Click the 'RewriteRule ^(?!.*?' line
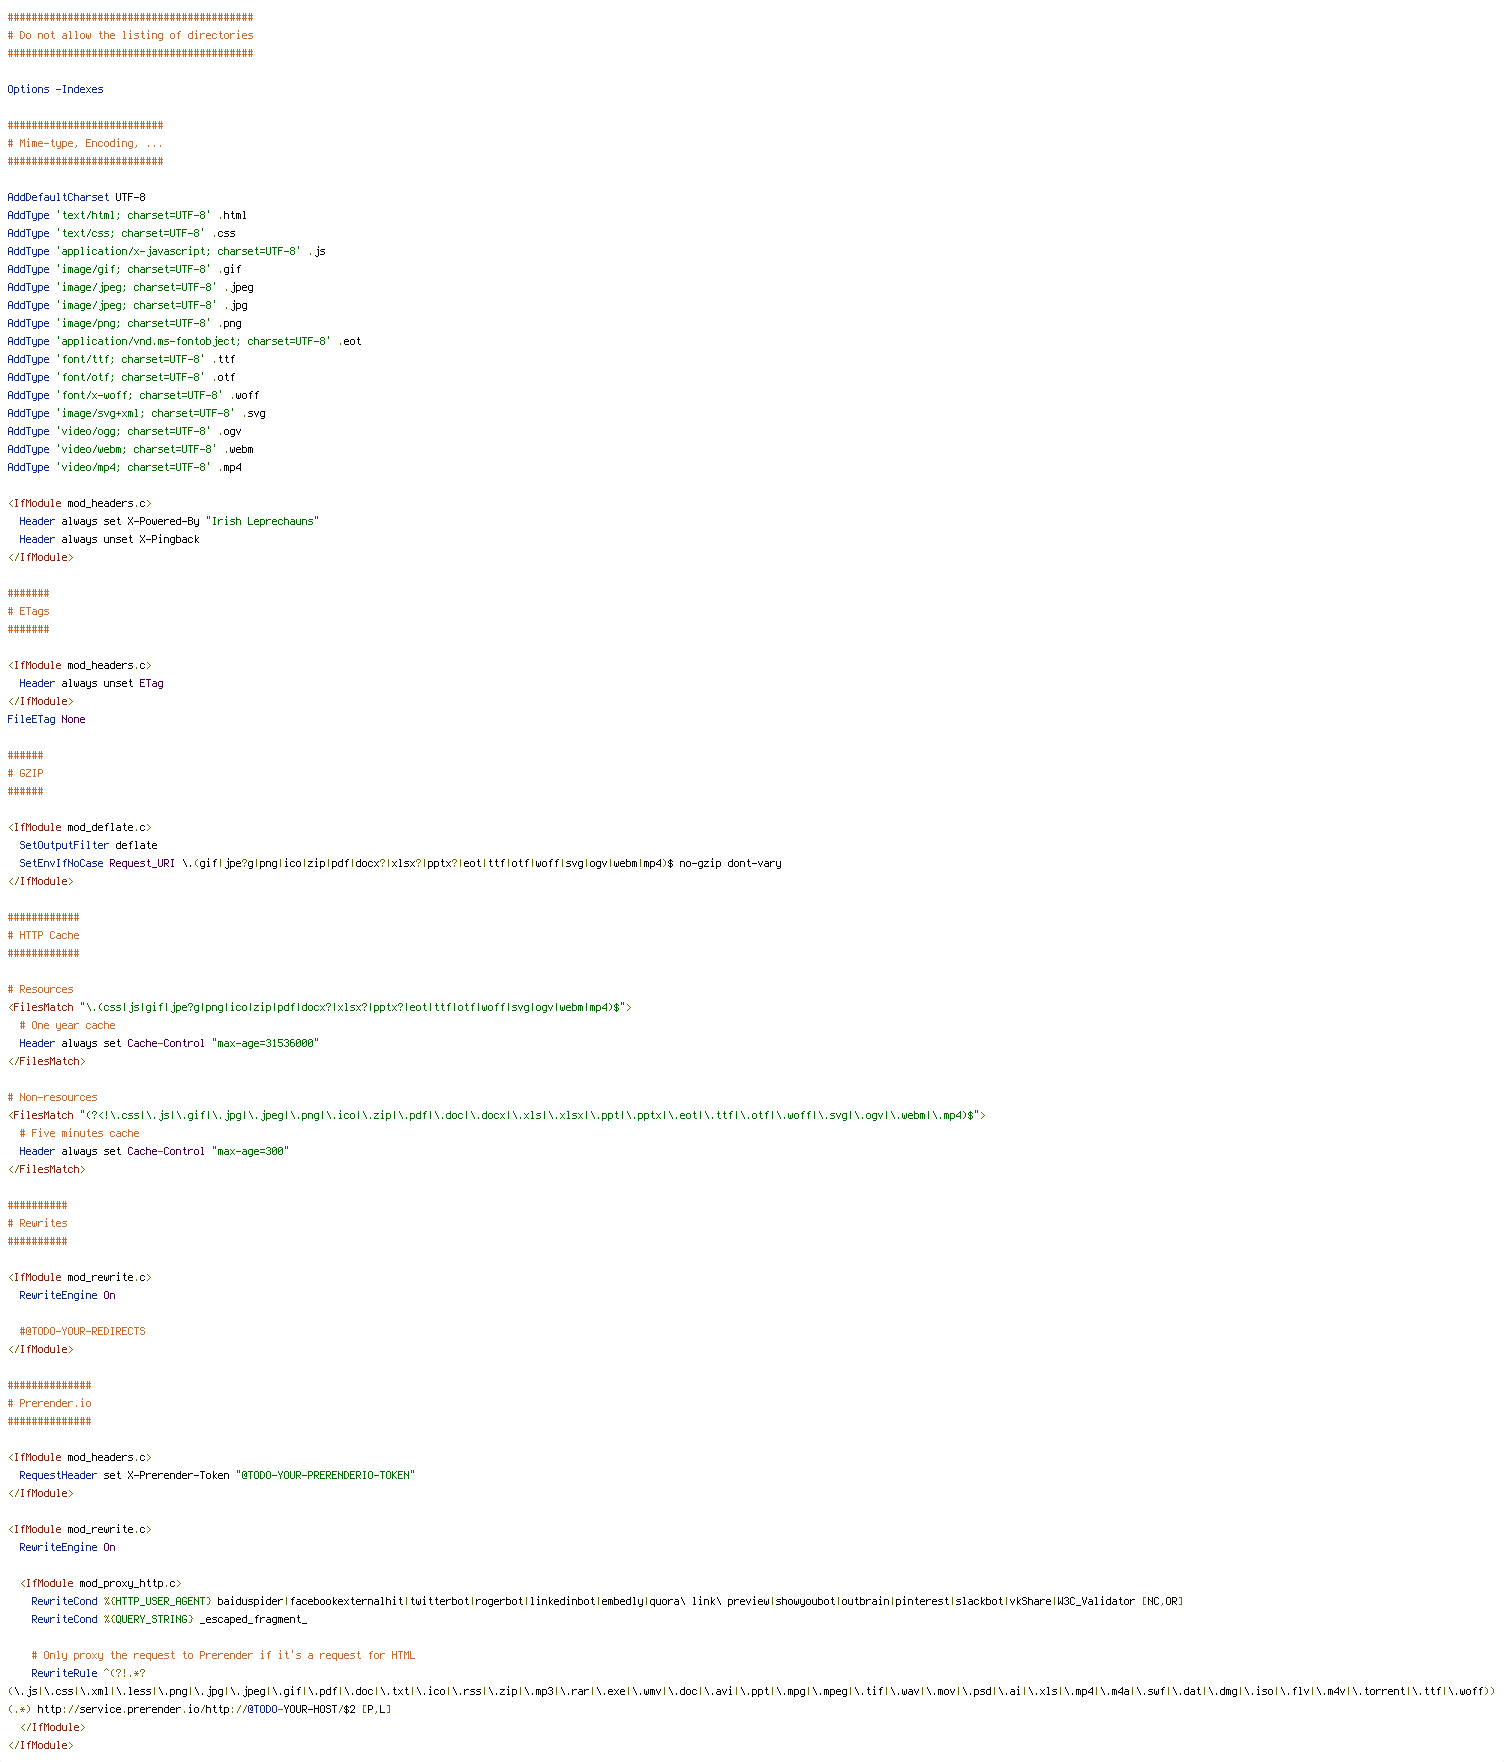 [88, 1673]
